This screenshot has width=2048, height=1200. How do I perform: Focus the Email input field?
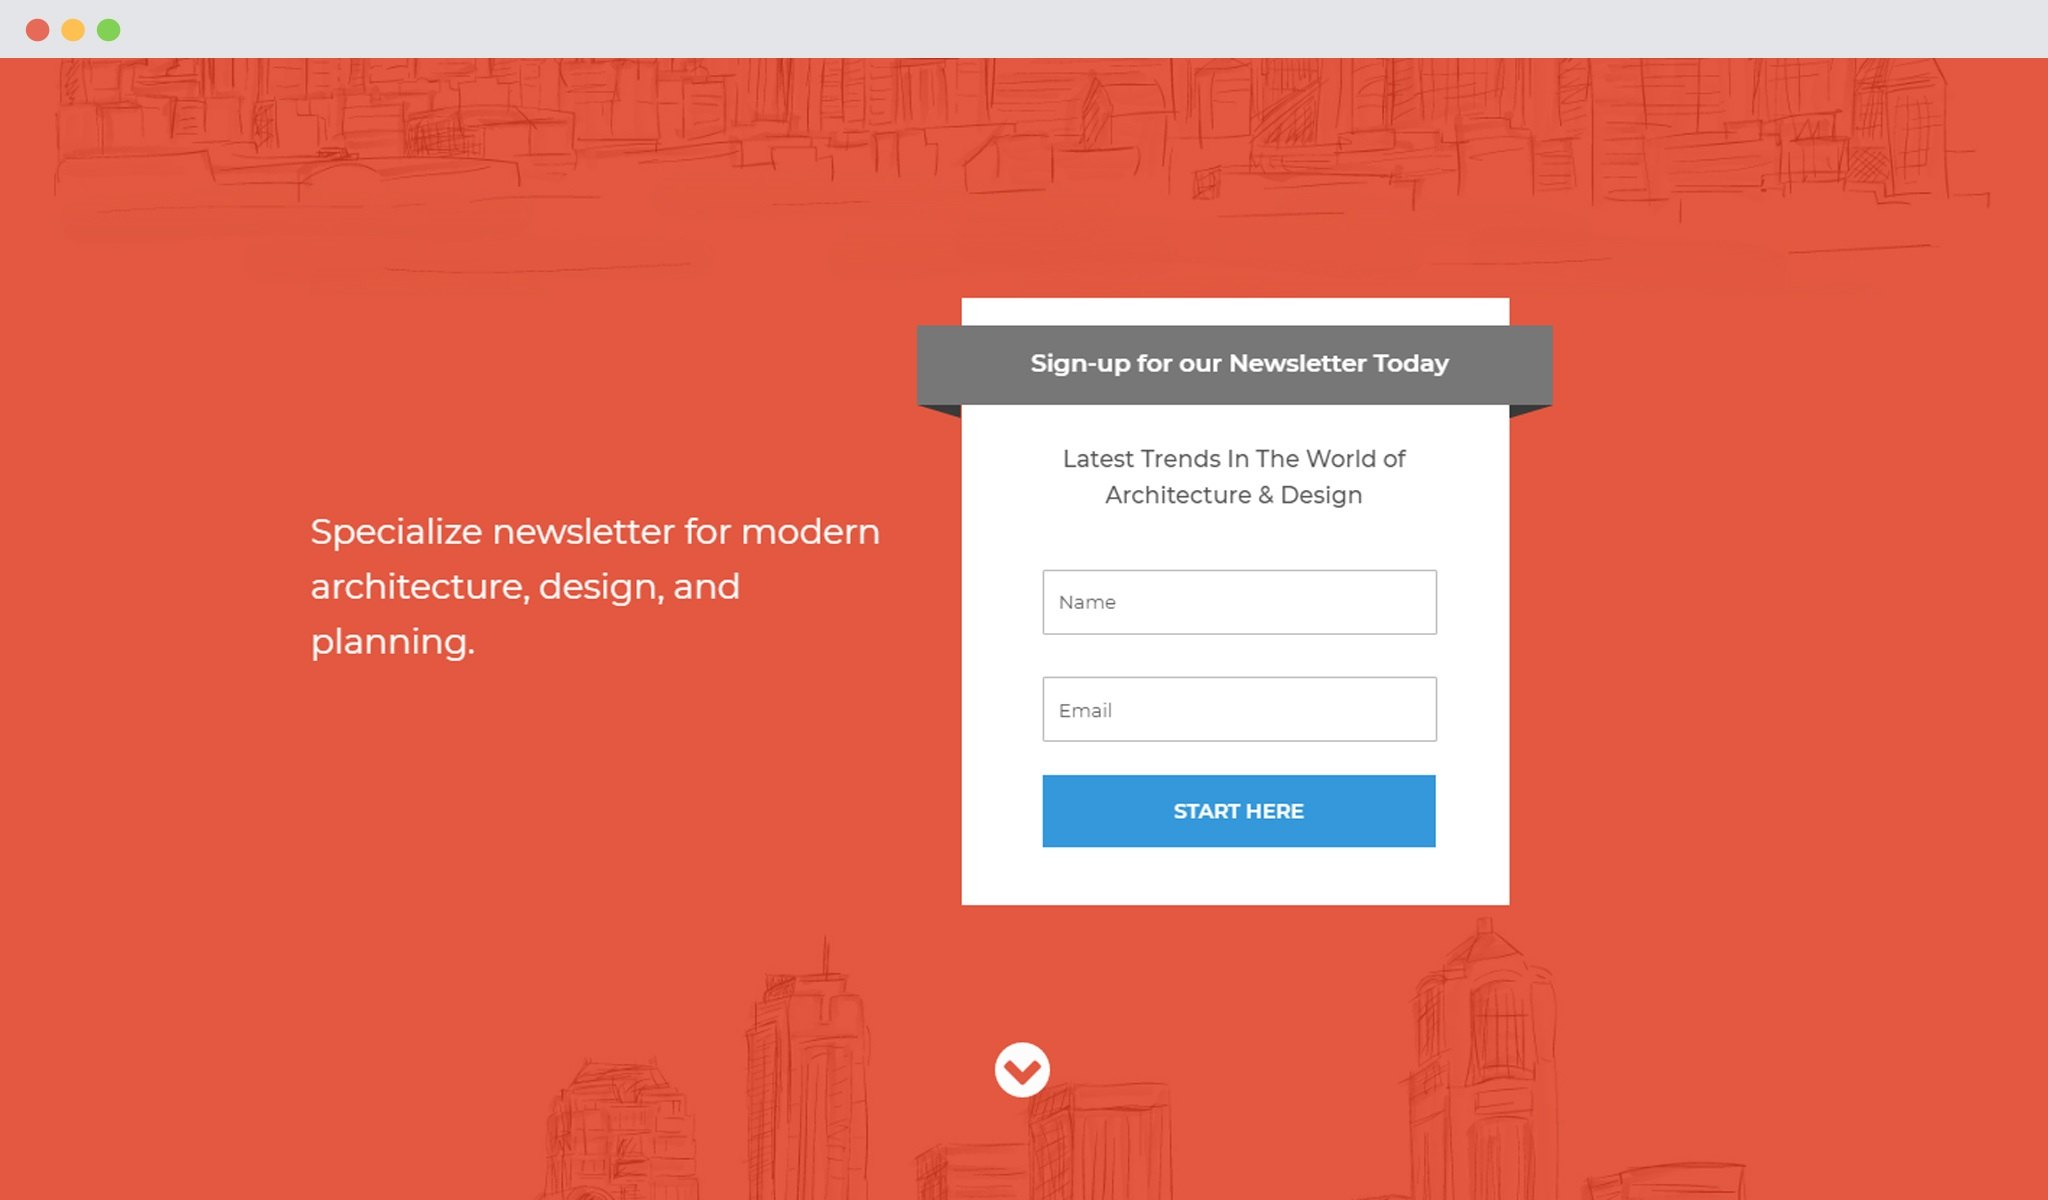(1239, 710)
